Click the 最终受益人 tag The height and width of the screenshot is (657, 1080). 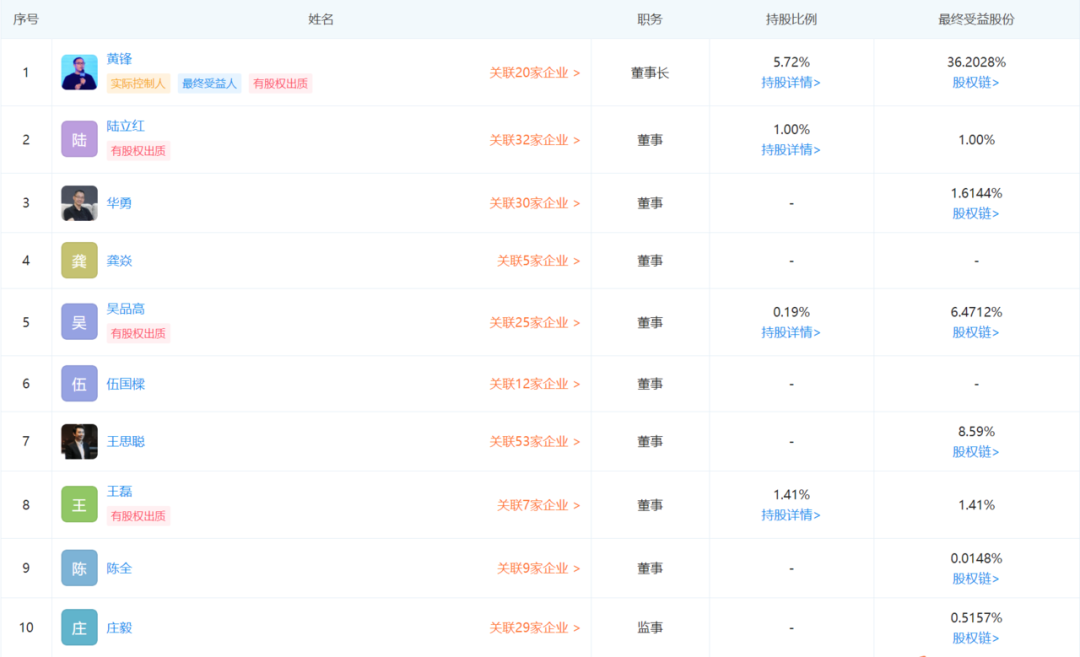click(209, 84)
